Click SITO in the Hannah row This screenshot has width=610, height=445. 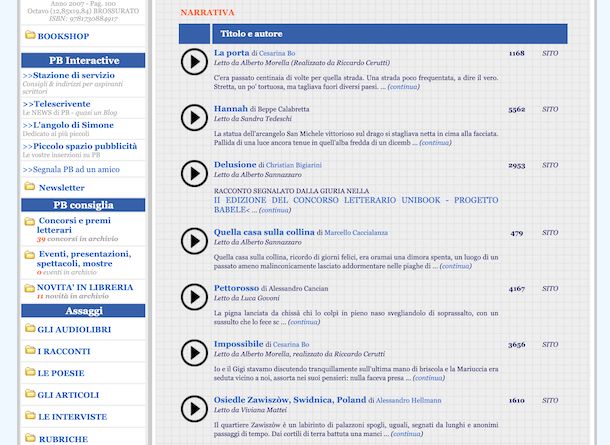550,109
